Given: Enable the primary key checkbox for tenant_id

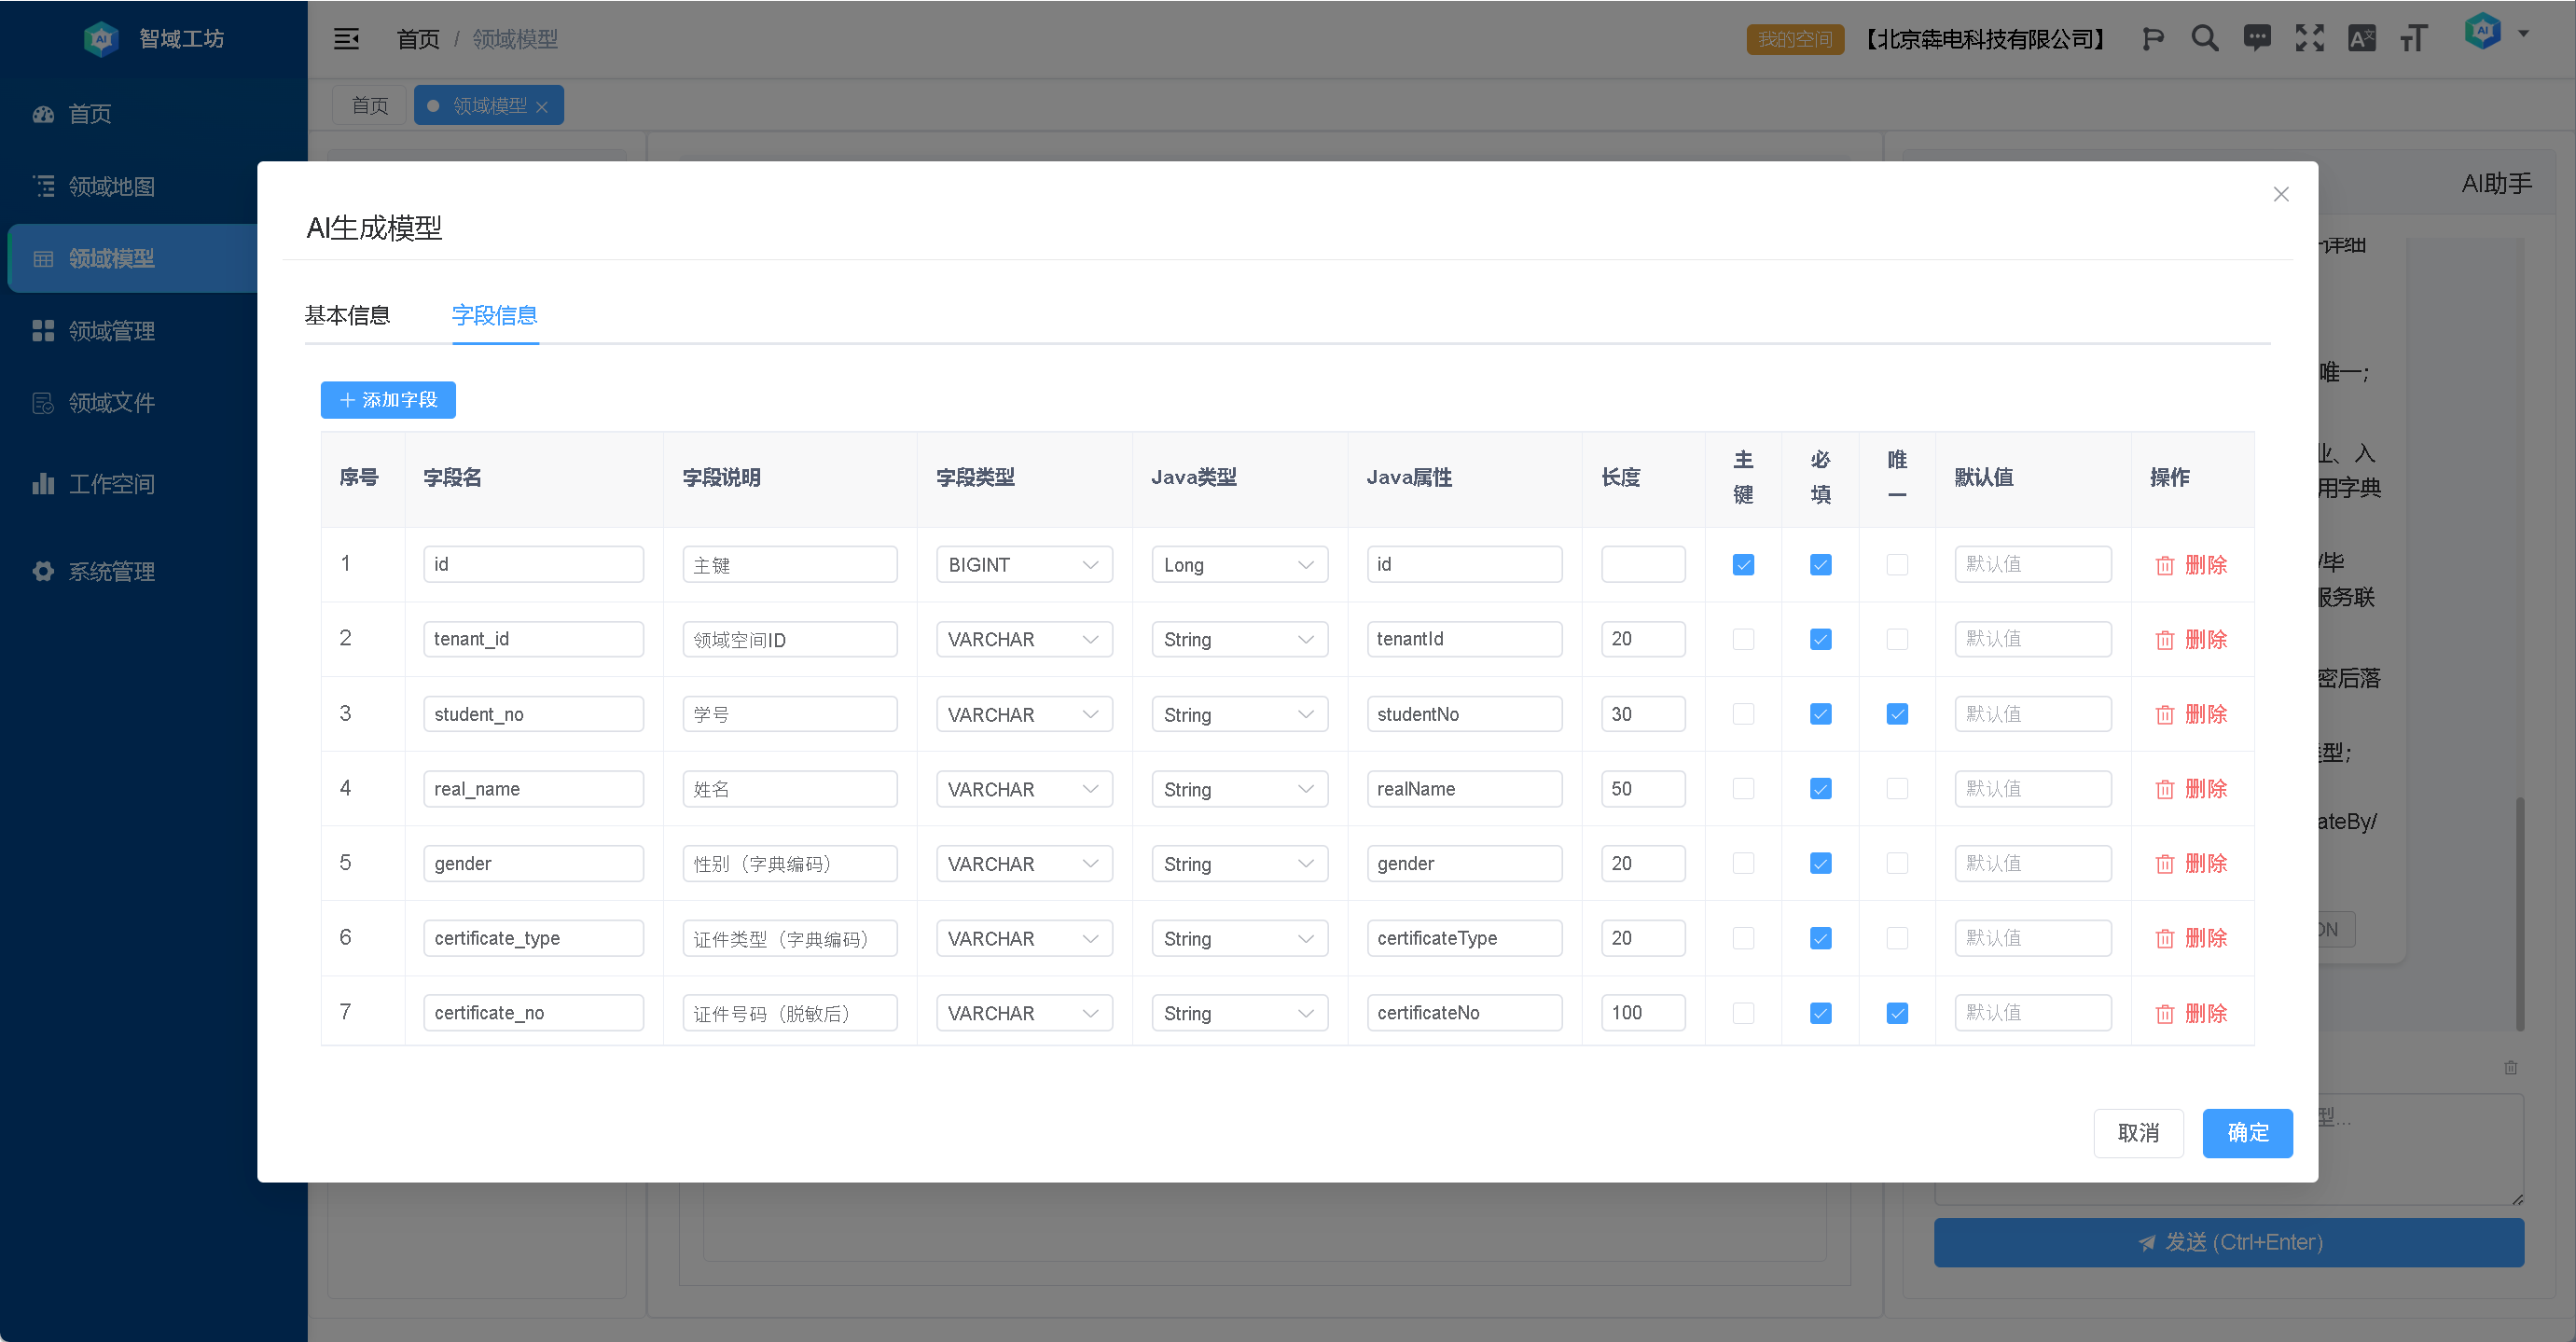Looking at the screenshot, I should click(x=1743, y=639).
